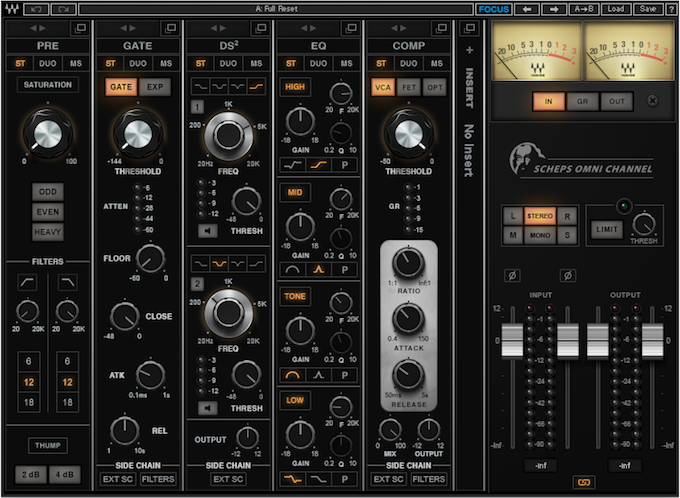Enable EXT SC in the COMP module
680x498 pixels.
tap(388, 479)
